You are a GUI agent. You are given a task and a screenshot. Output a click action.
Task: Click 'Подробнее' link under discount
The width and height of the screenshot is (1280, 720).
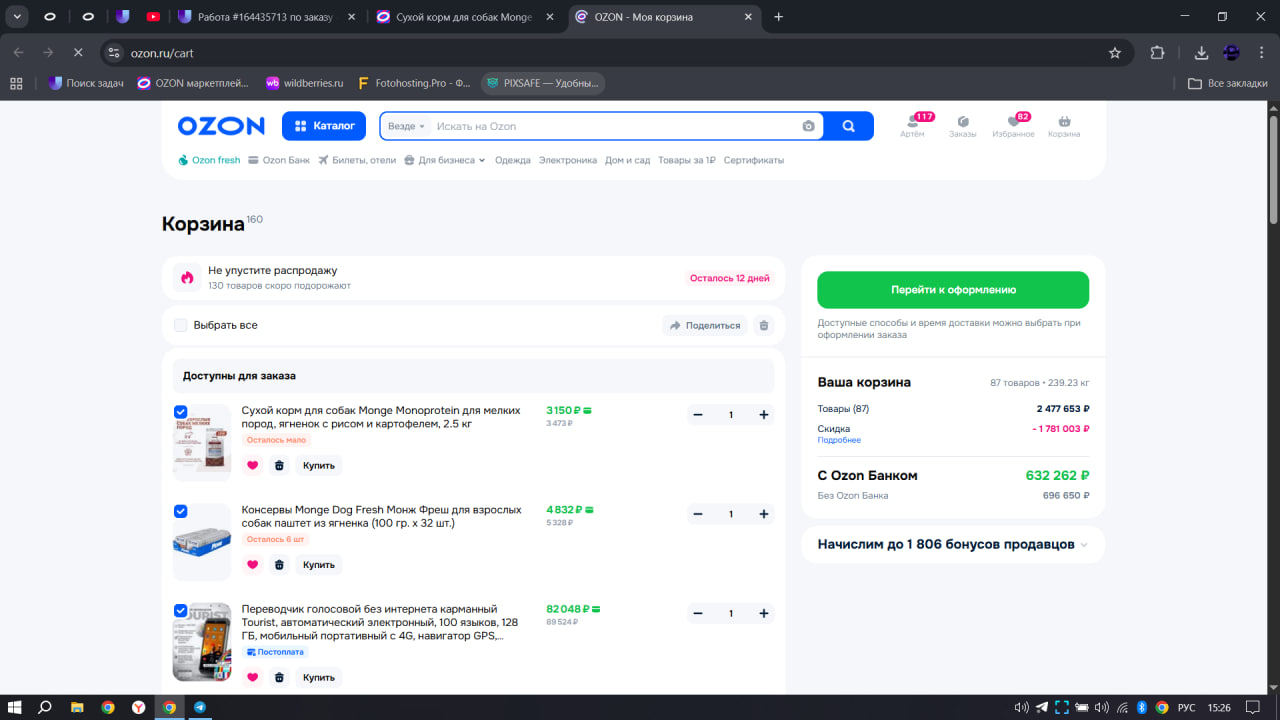coord(838,440)
